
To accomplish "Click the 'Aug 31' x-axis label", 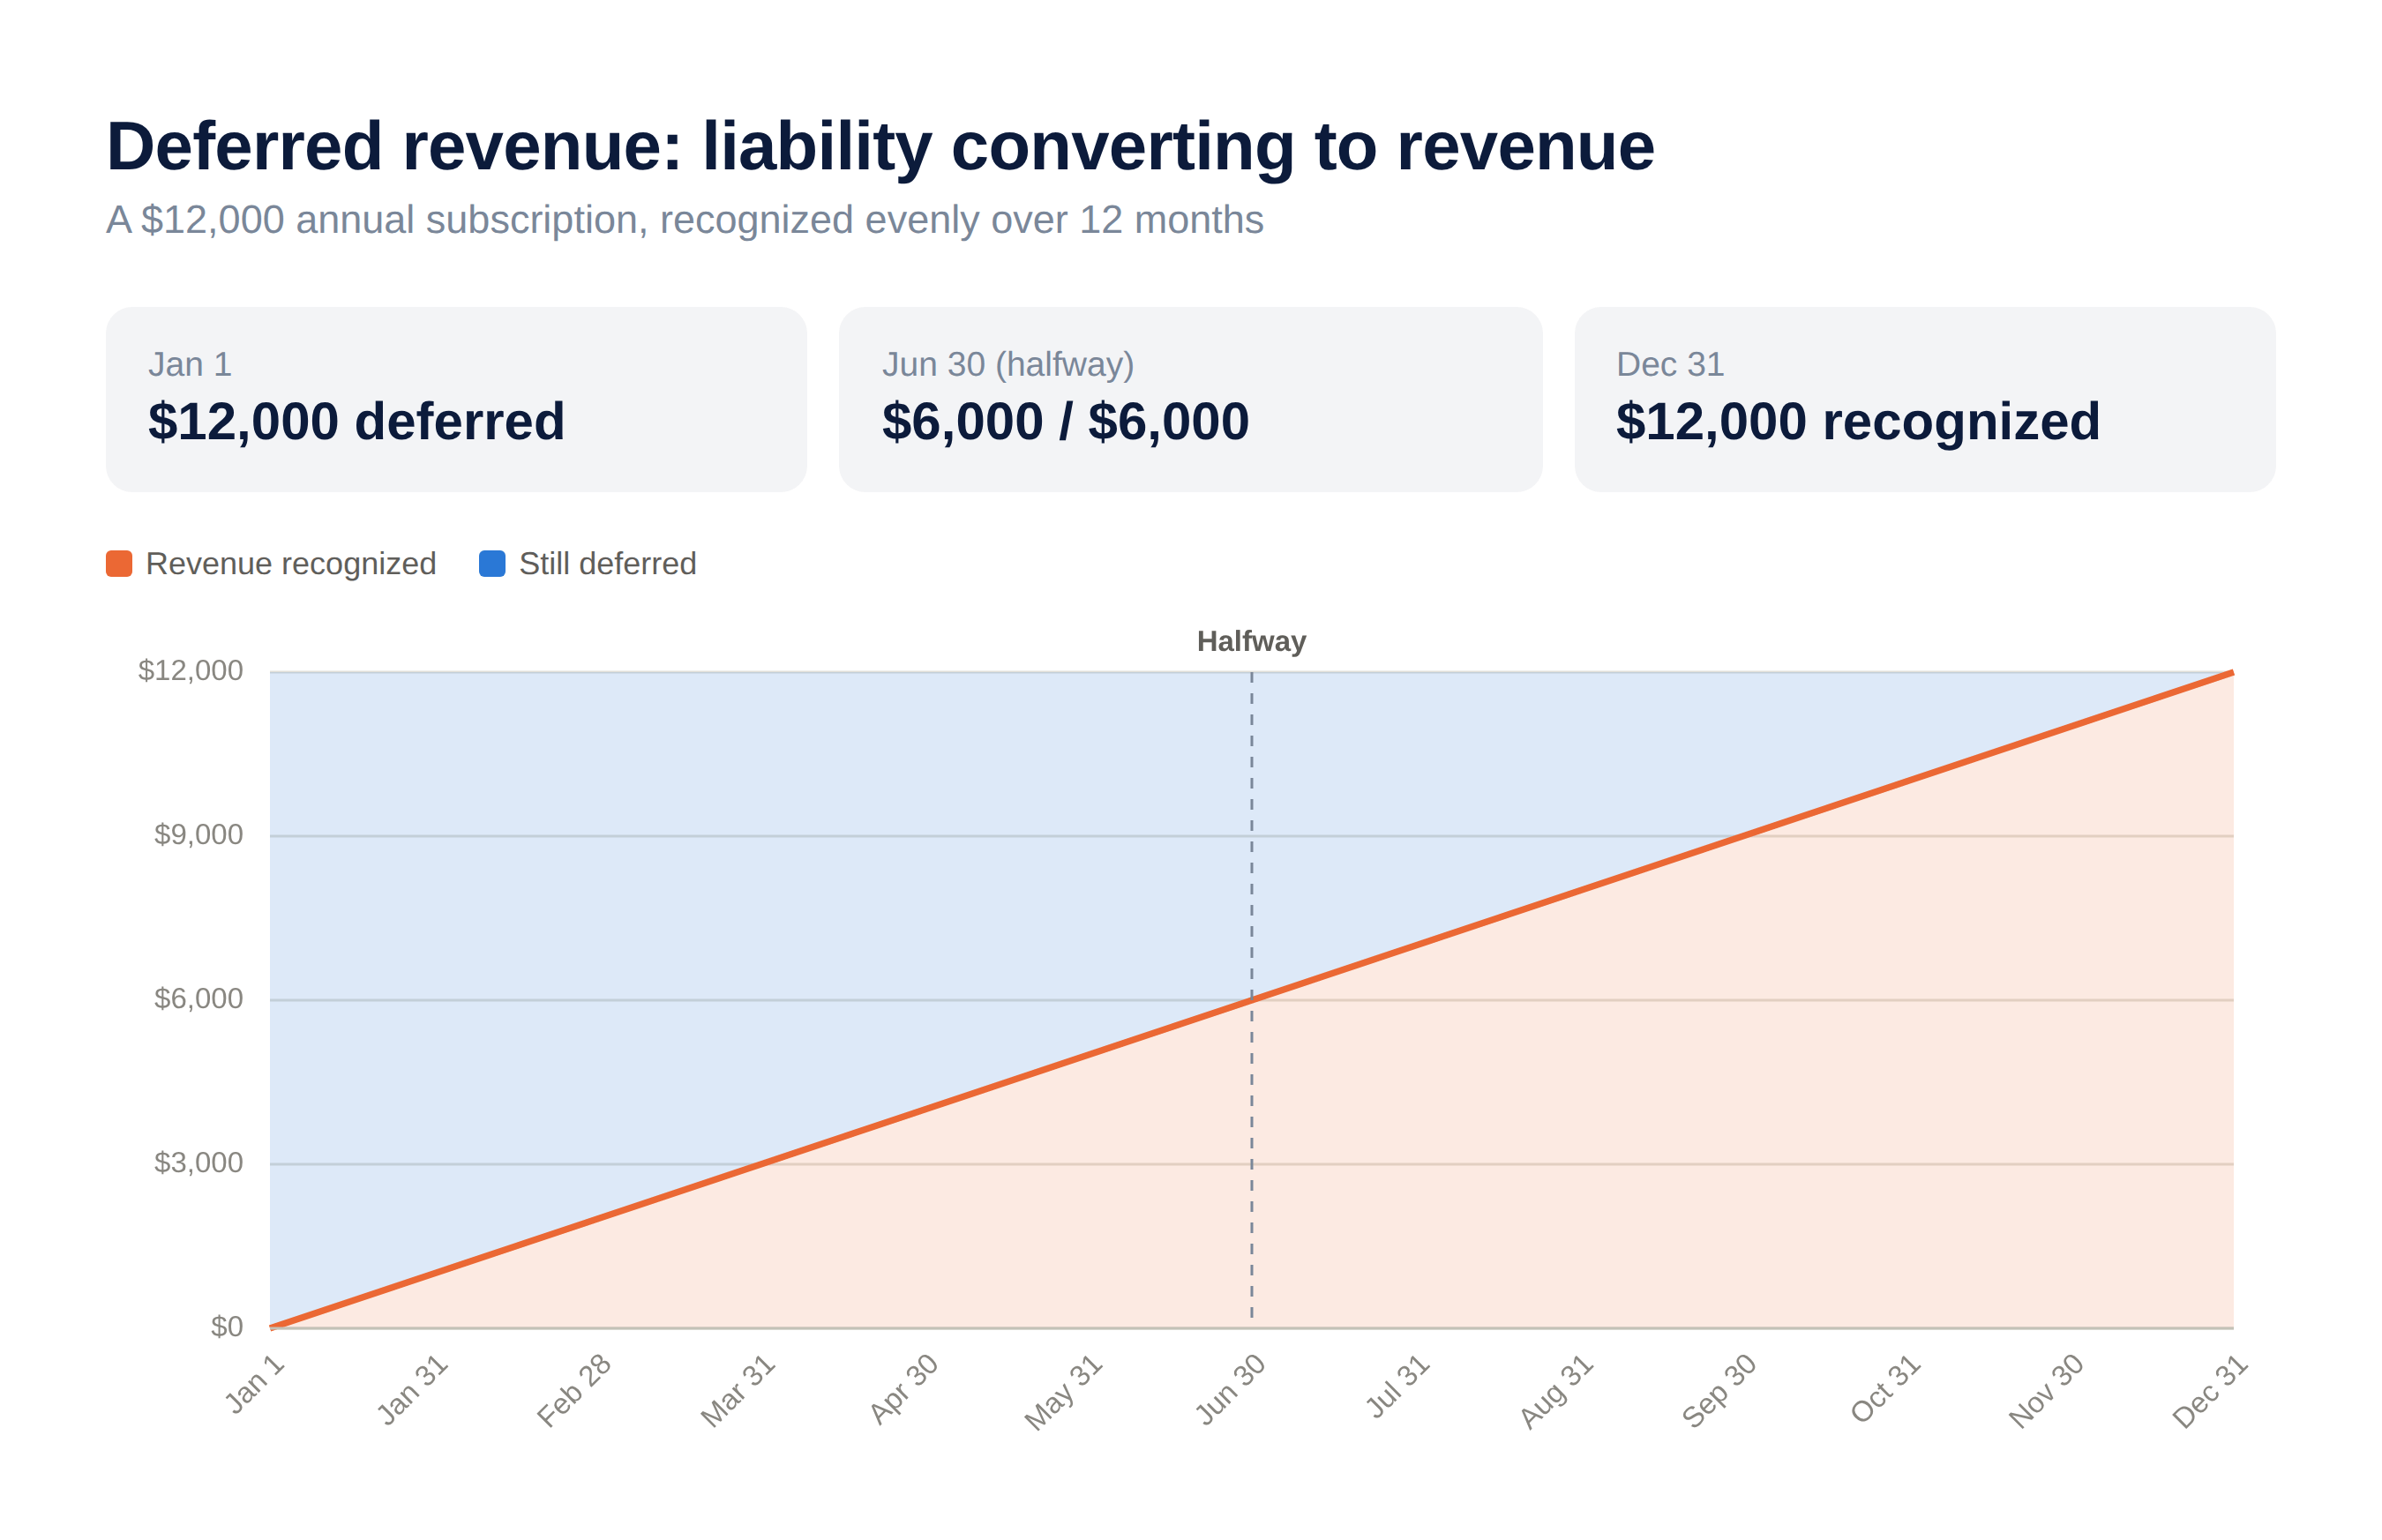I will click(x=1556, y=1391).
